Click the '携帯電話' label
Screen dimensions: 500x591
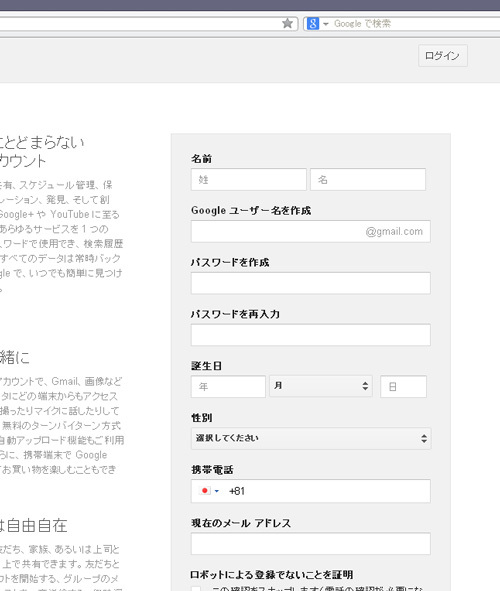[x=212, y=470]
